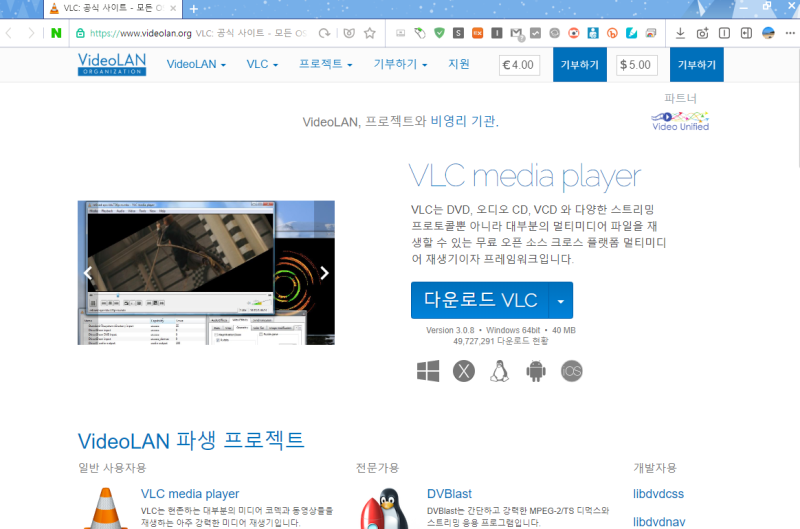This screenshot has height=529, width=800.
Task: Open the 비영리 기관 link
Action: (x=464, y=121)
